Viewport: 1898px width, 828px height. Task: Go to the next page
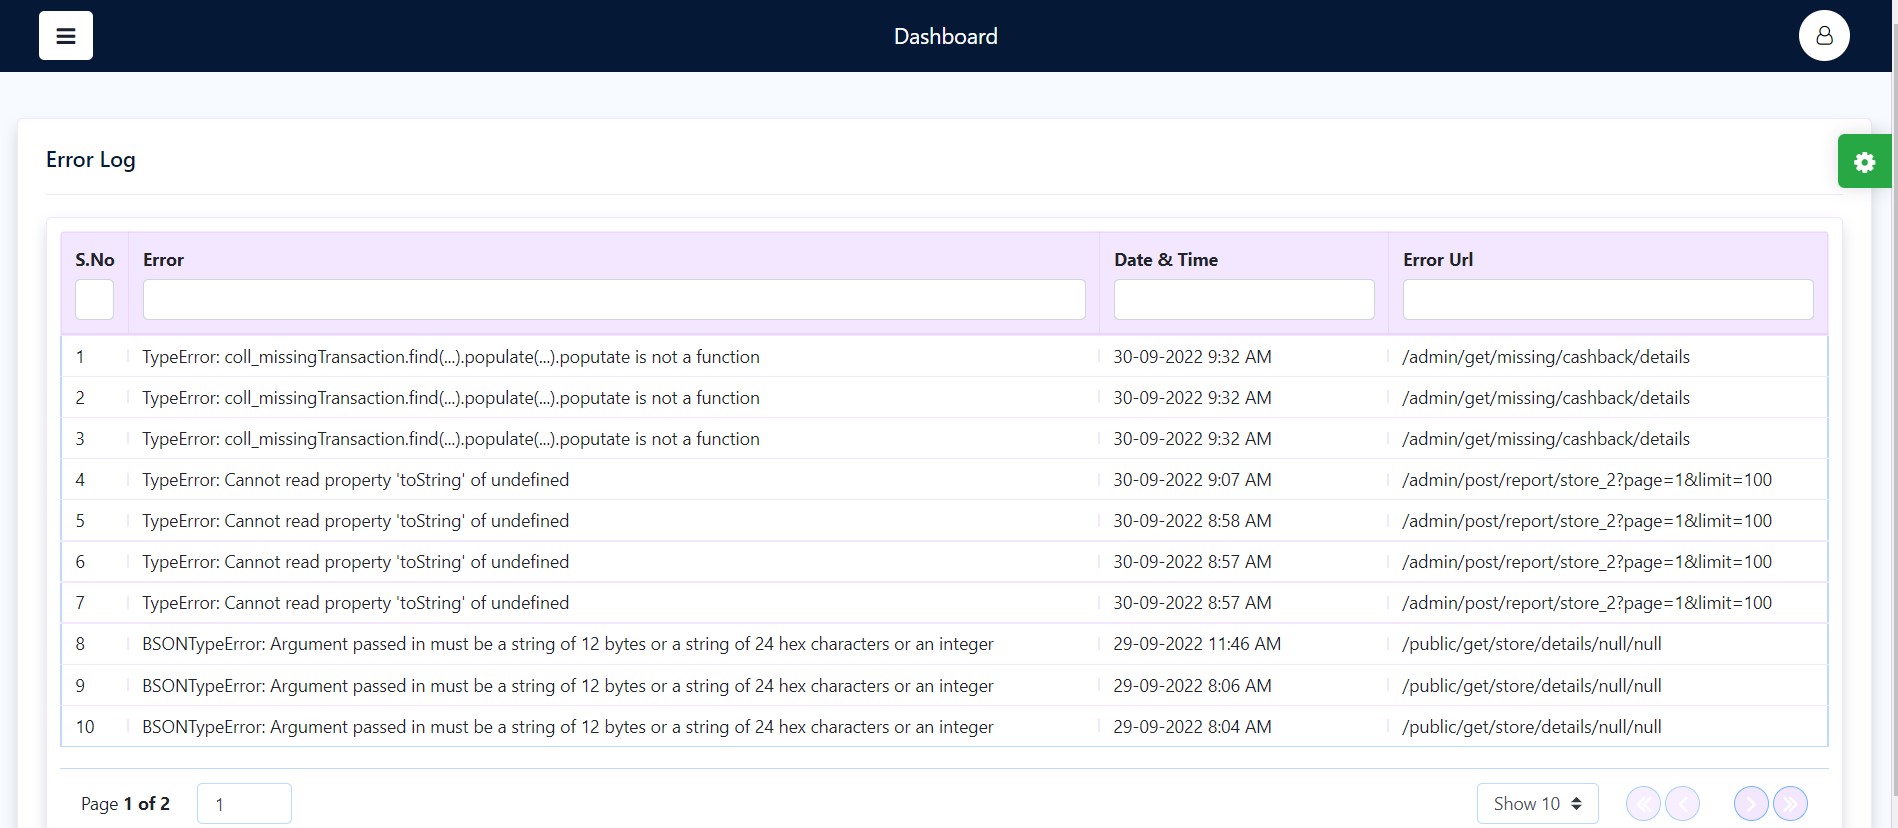point(1751,803)
